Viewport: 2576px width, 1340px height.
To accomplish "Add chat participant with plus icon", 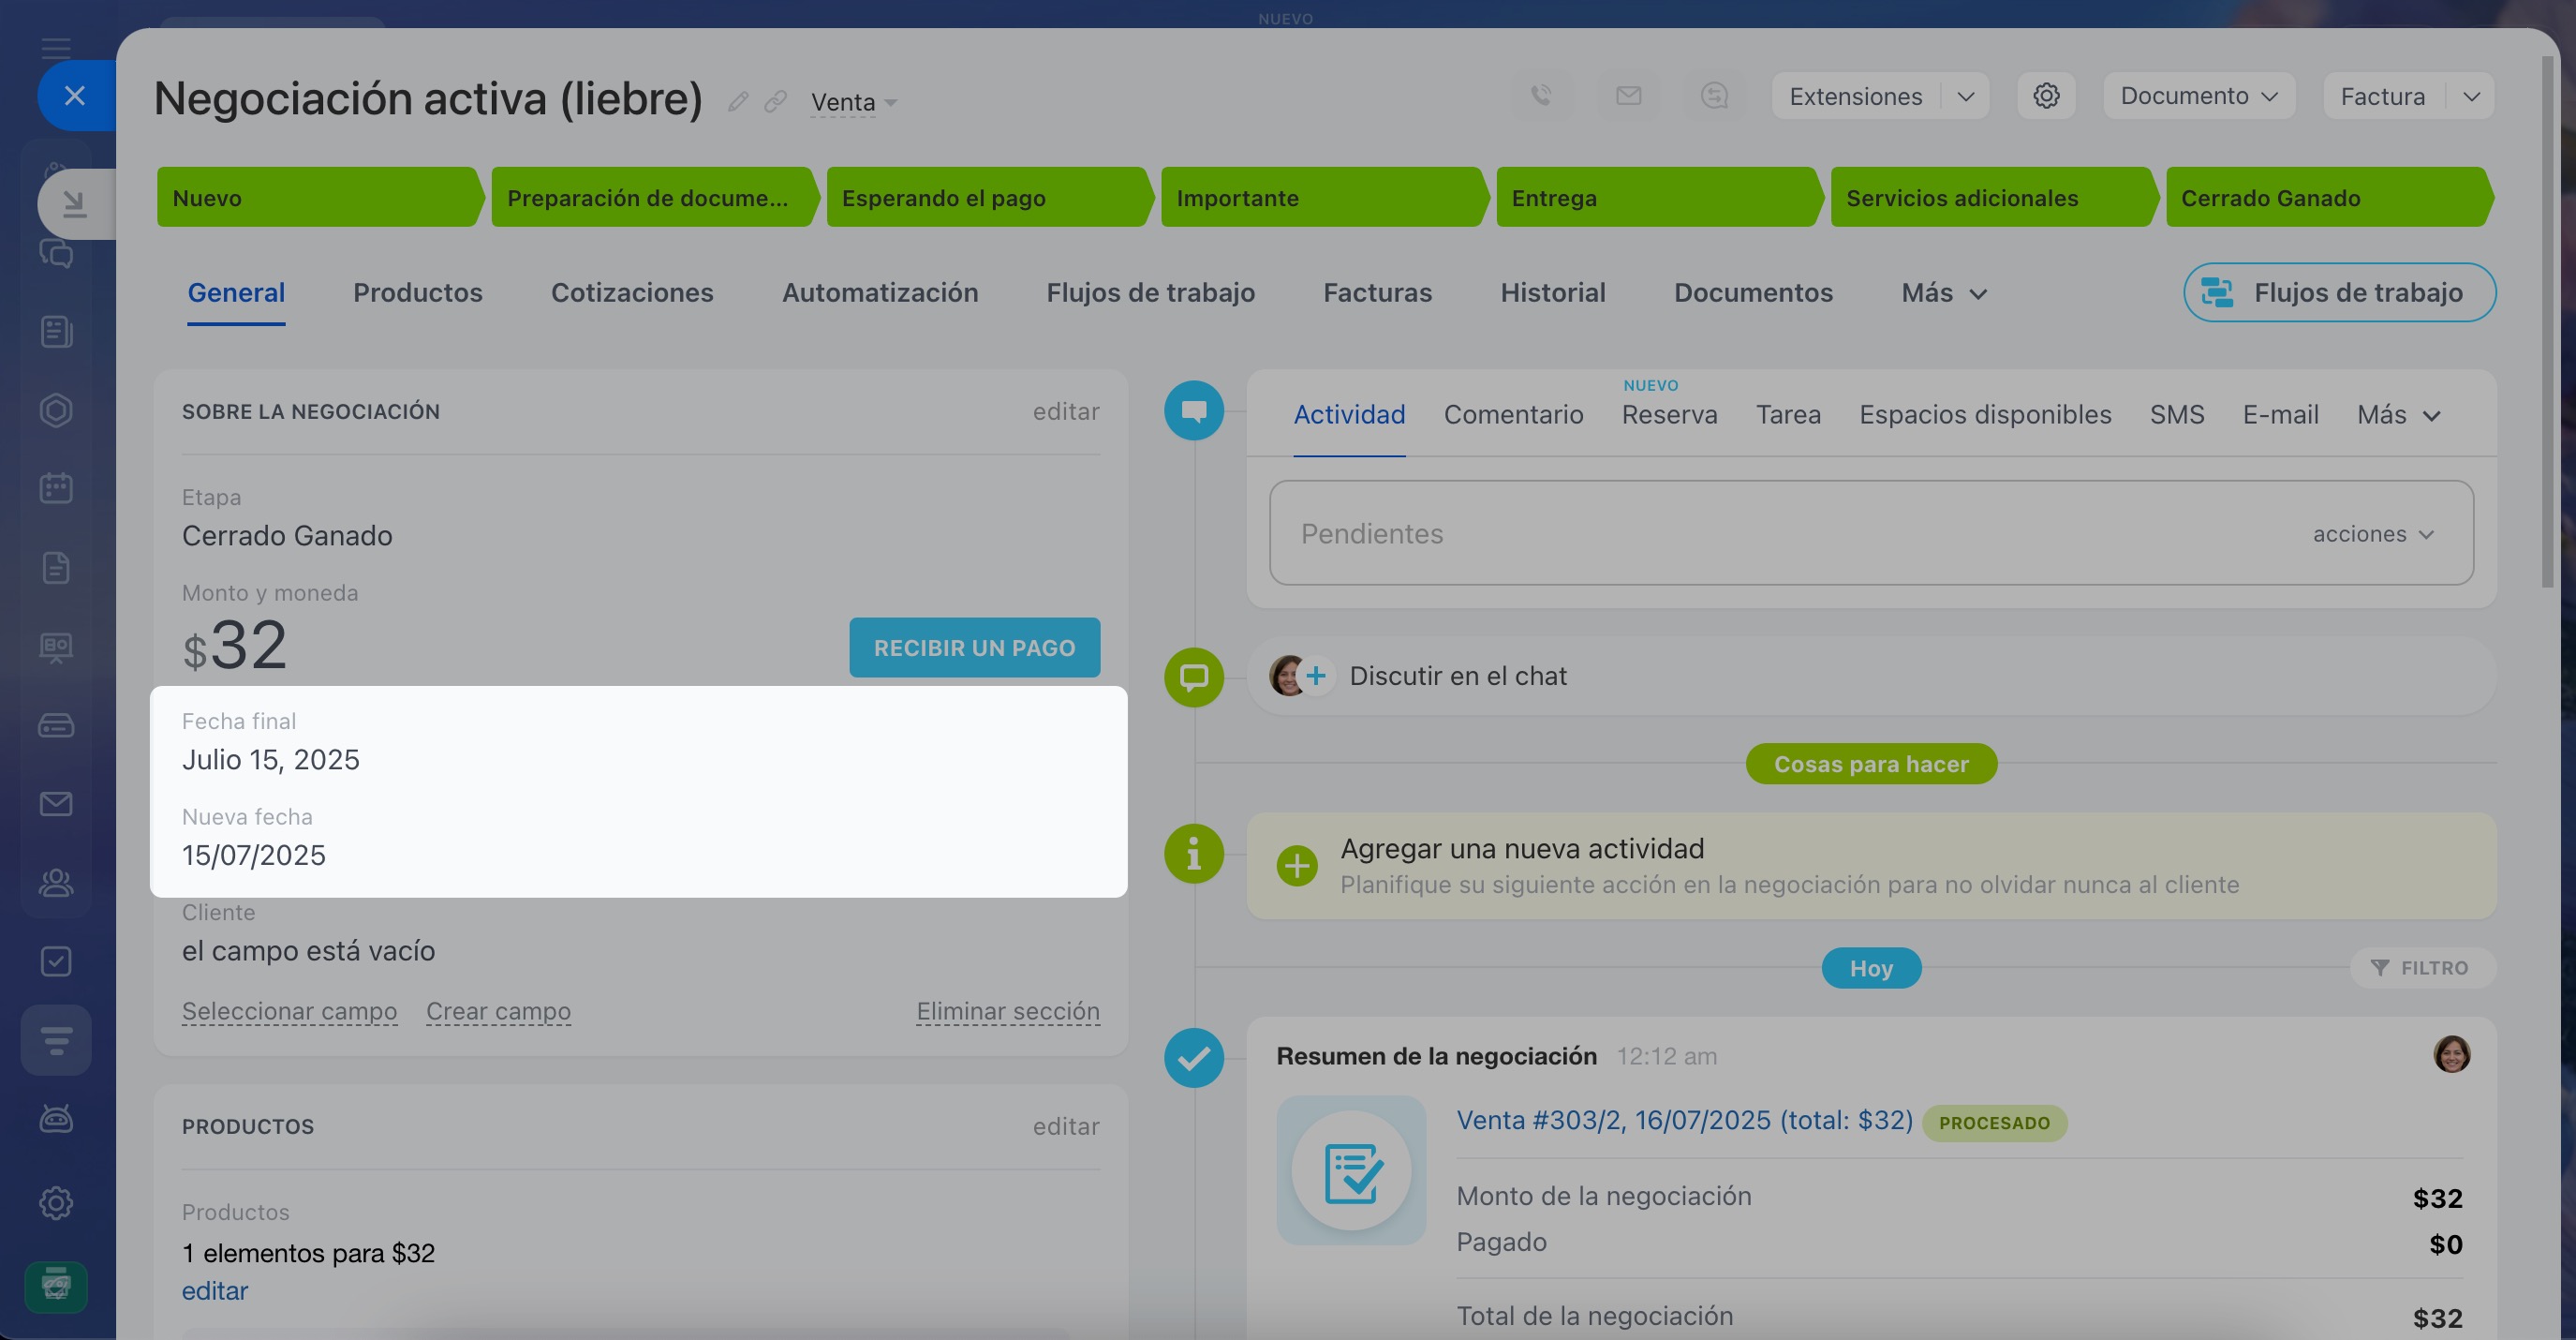I will [x=1316, y=676].
